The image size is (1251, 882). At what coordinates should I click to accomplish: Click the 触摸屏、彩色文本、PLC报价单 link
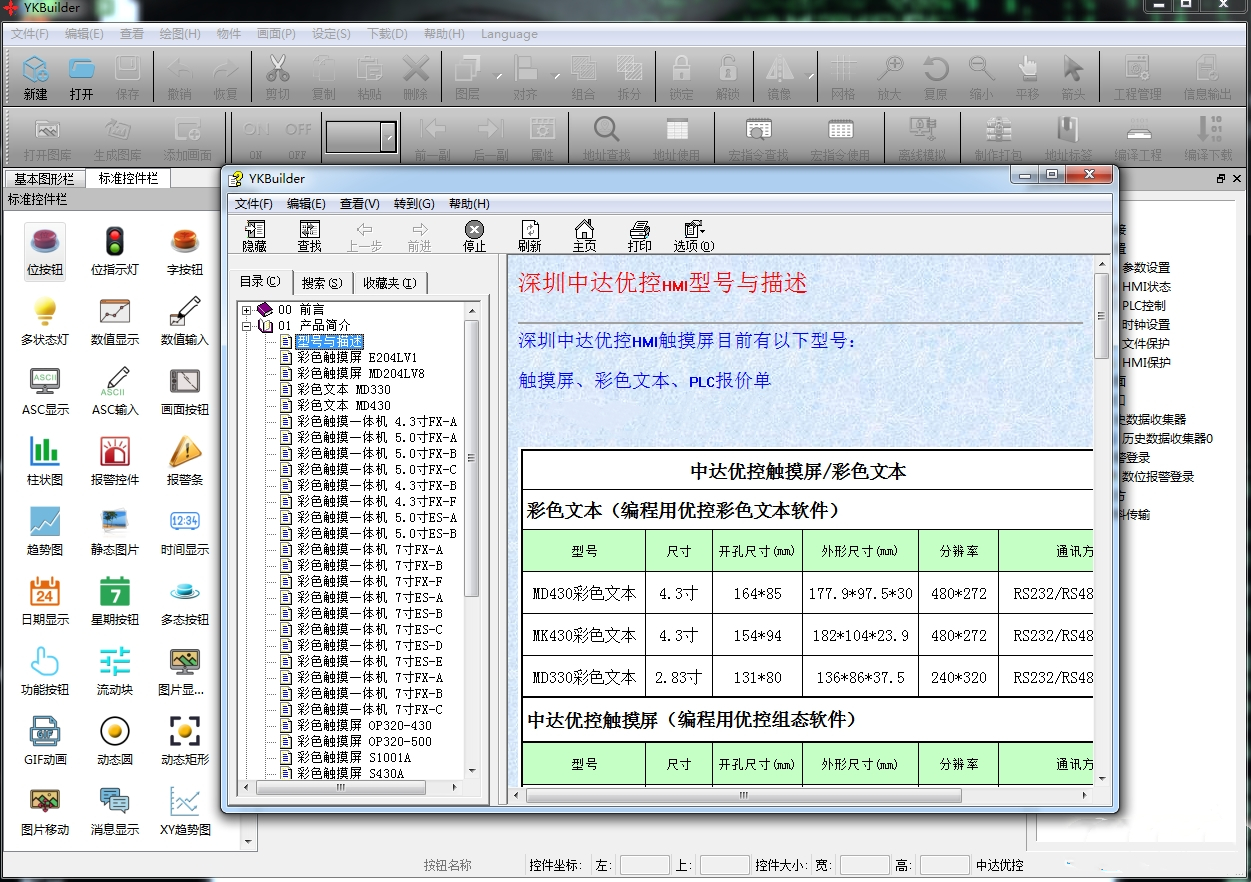pyautogui.click(x=644, y=381)
